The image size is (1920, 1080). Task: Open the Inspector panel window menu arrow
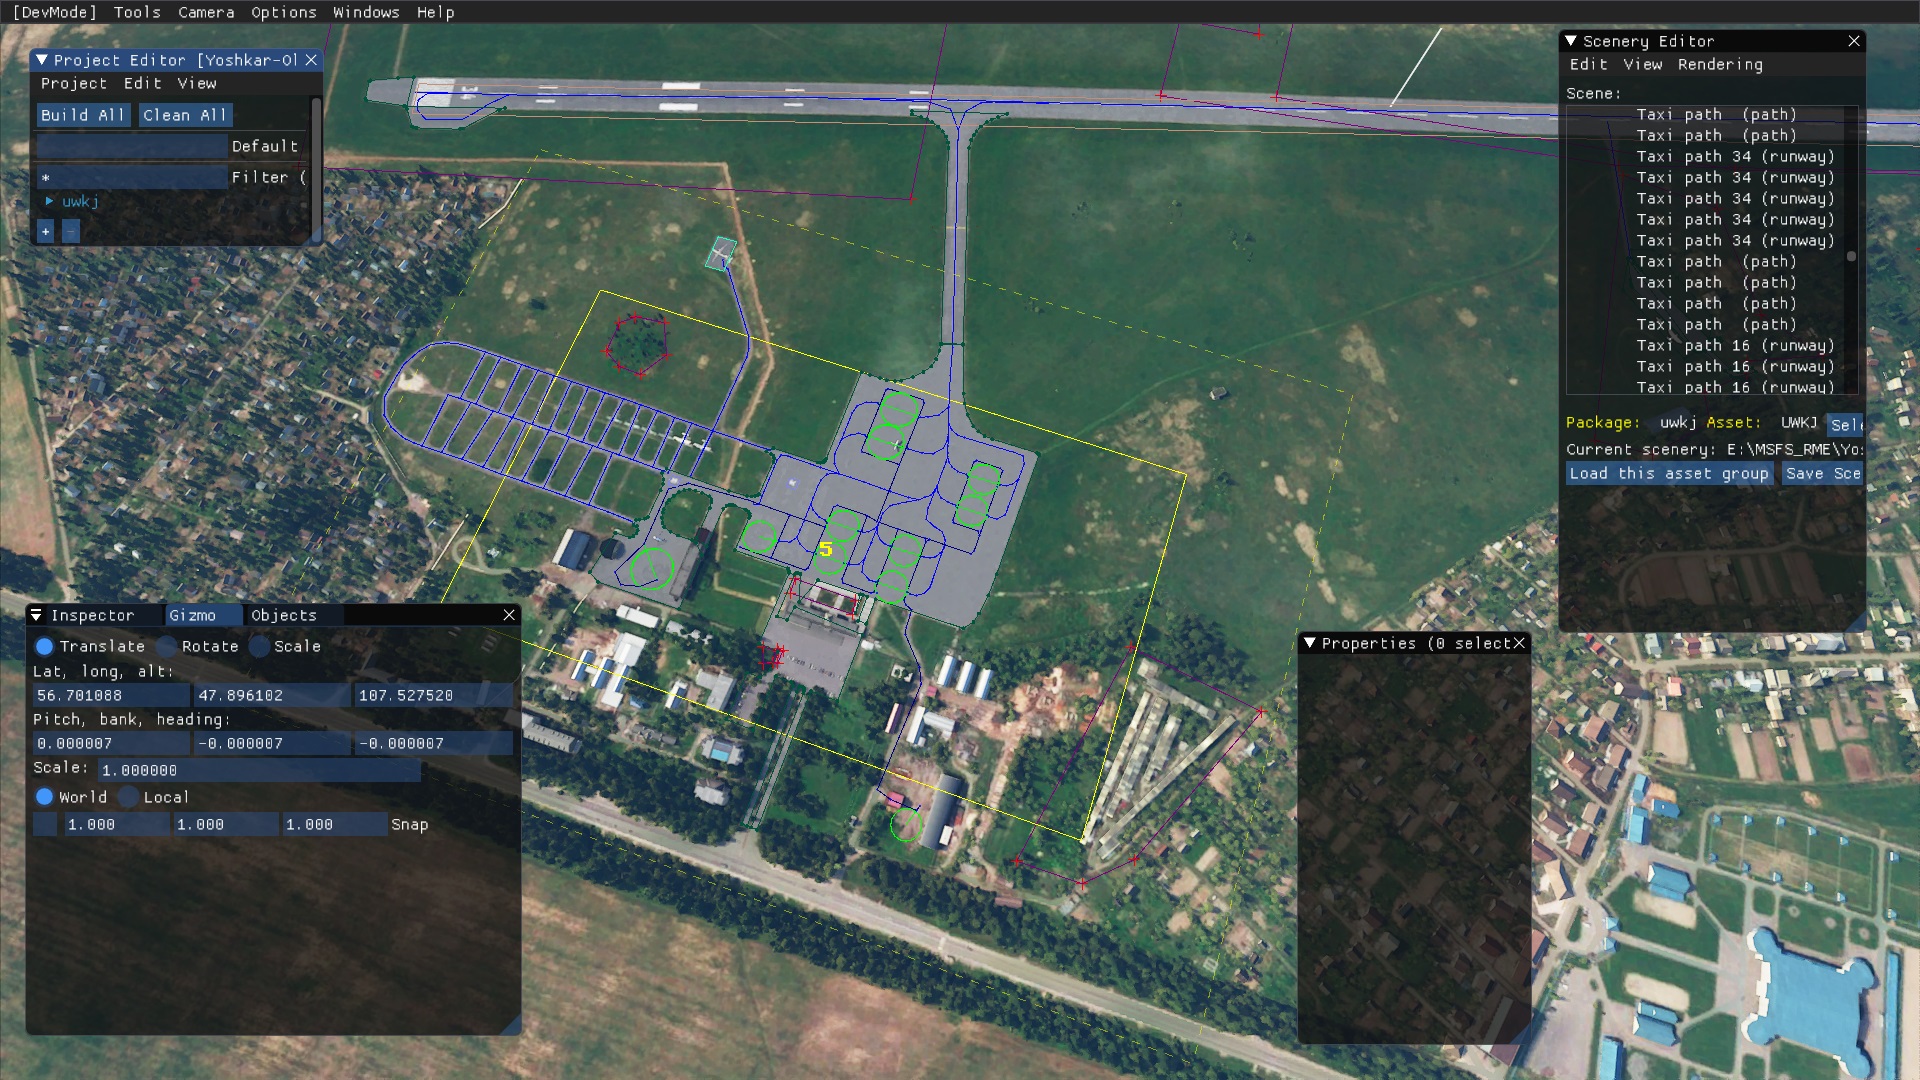36,615
